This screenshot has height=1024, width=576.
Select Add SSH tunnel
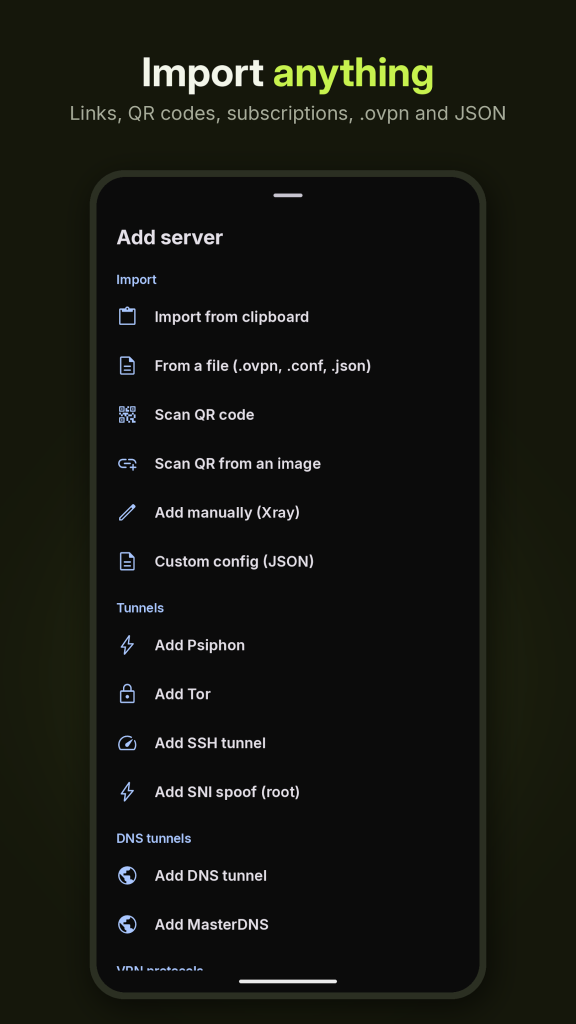pos(288,743)
